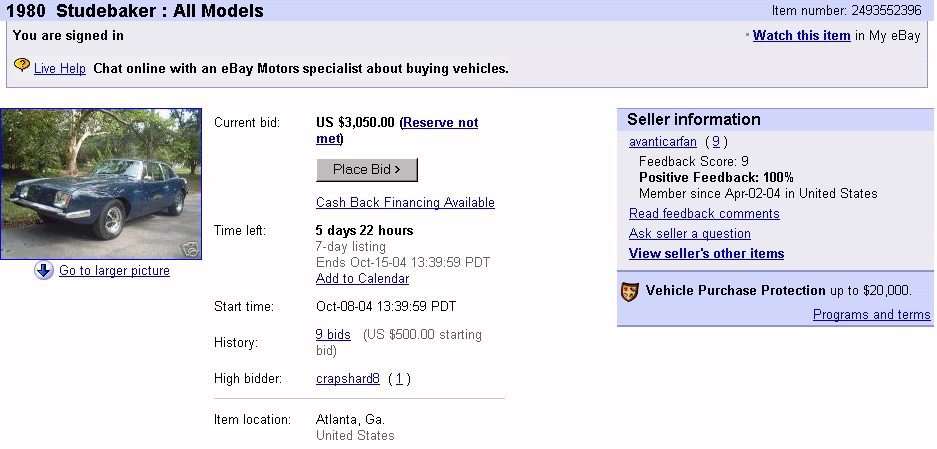Click the Live Help speech bubble icon

pos(22,66)
